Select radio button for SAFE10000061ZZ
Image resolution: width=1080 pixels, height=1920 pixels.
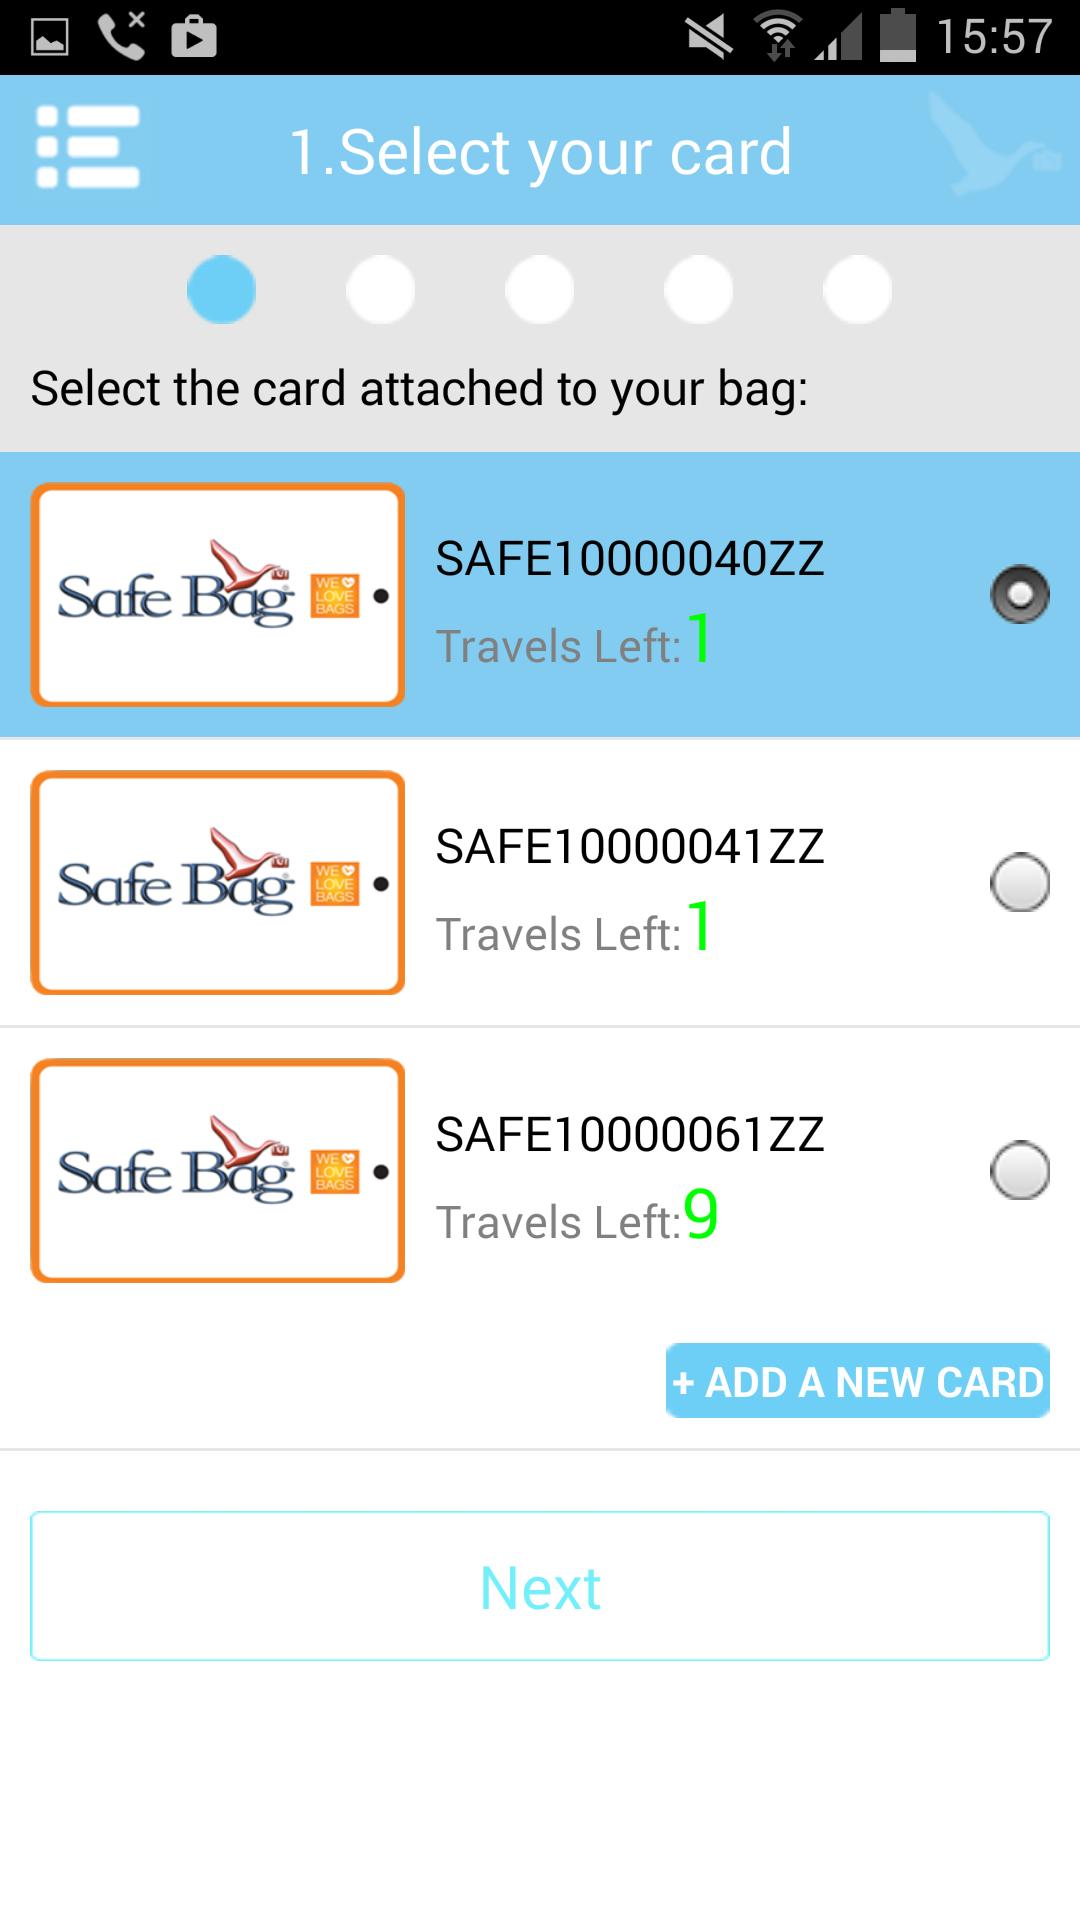pos(1019,1170)
